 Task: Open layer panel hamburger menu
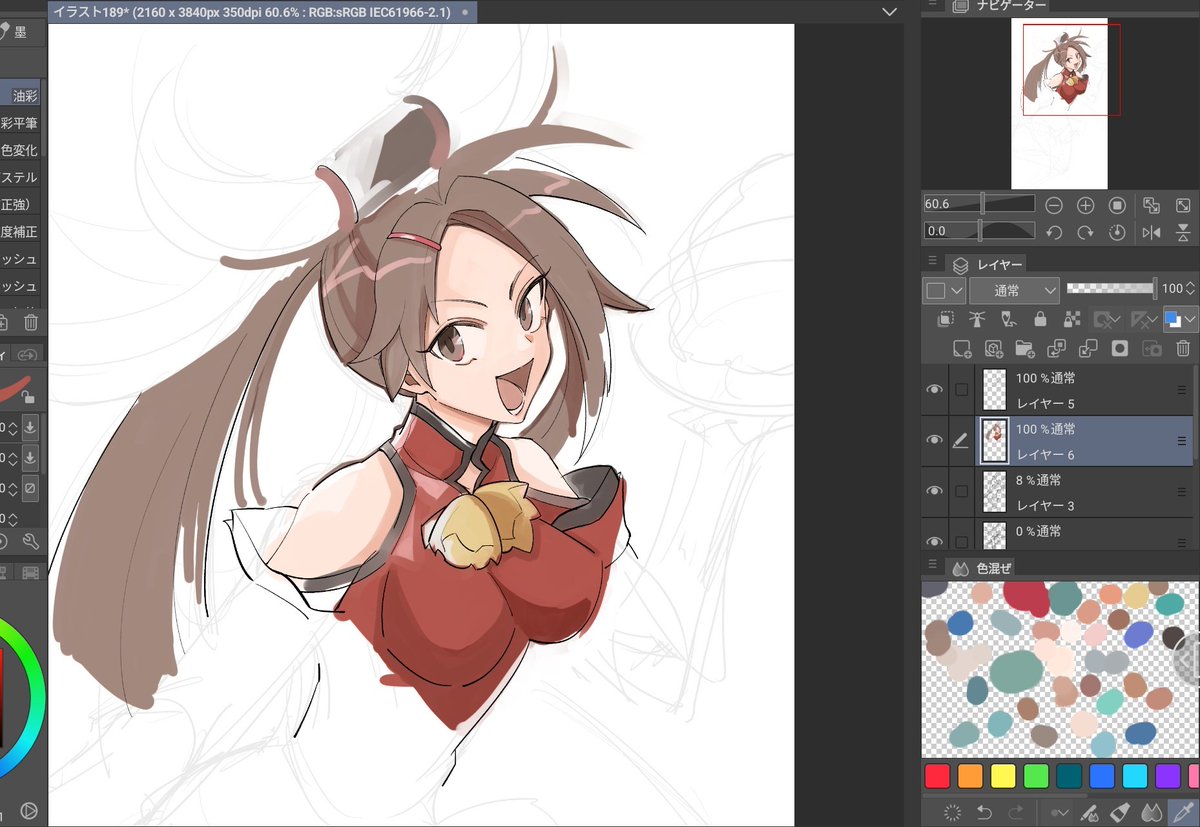[933, 262]
